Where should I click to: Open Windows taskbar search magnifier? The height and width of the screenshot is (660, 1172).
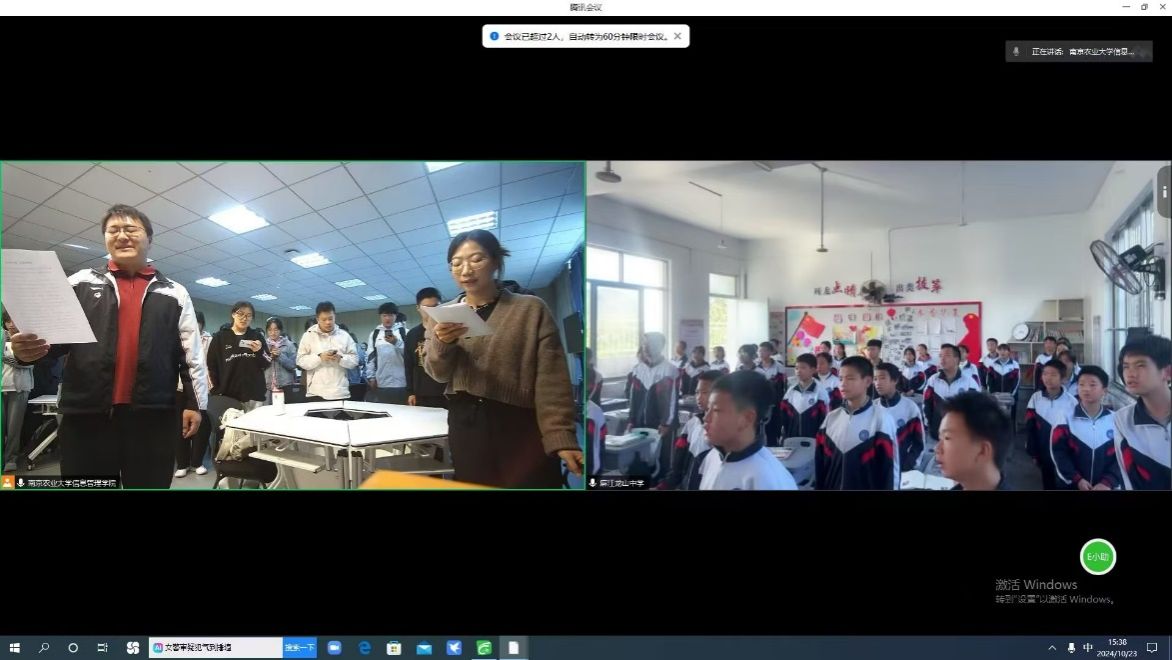44,648
